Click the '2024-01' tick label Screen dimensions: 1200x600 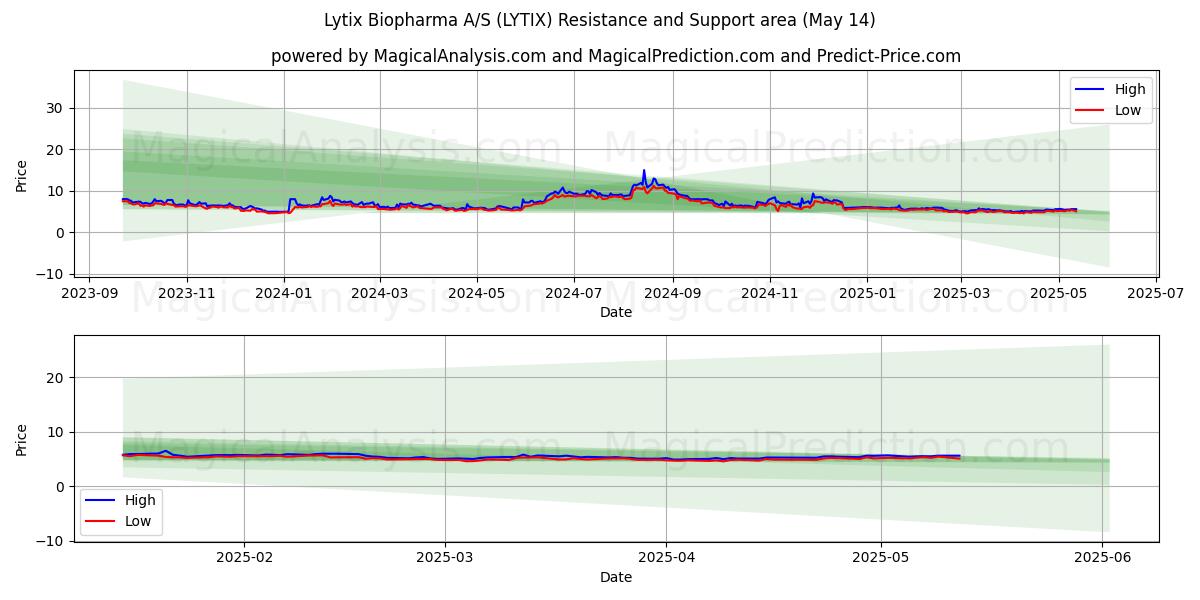284,294
